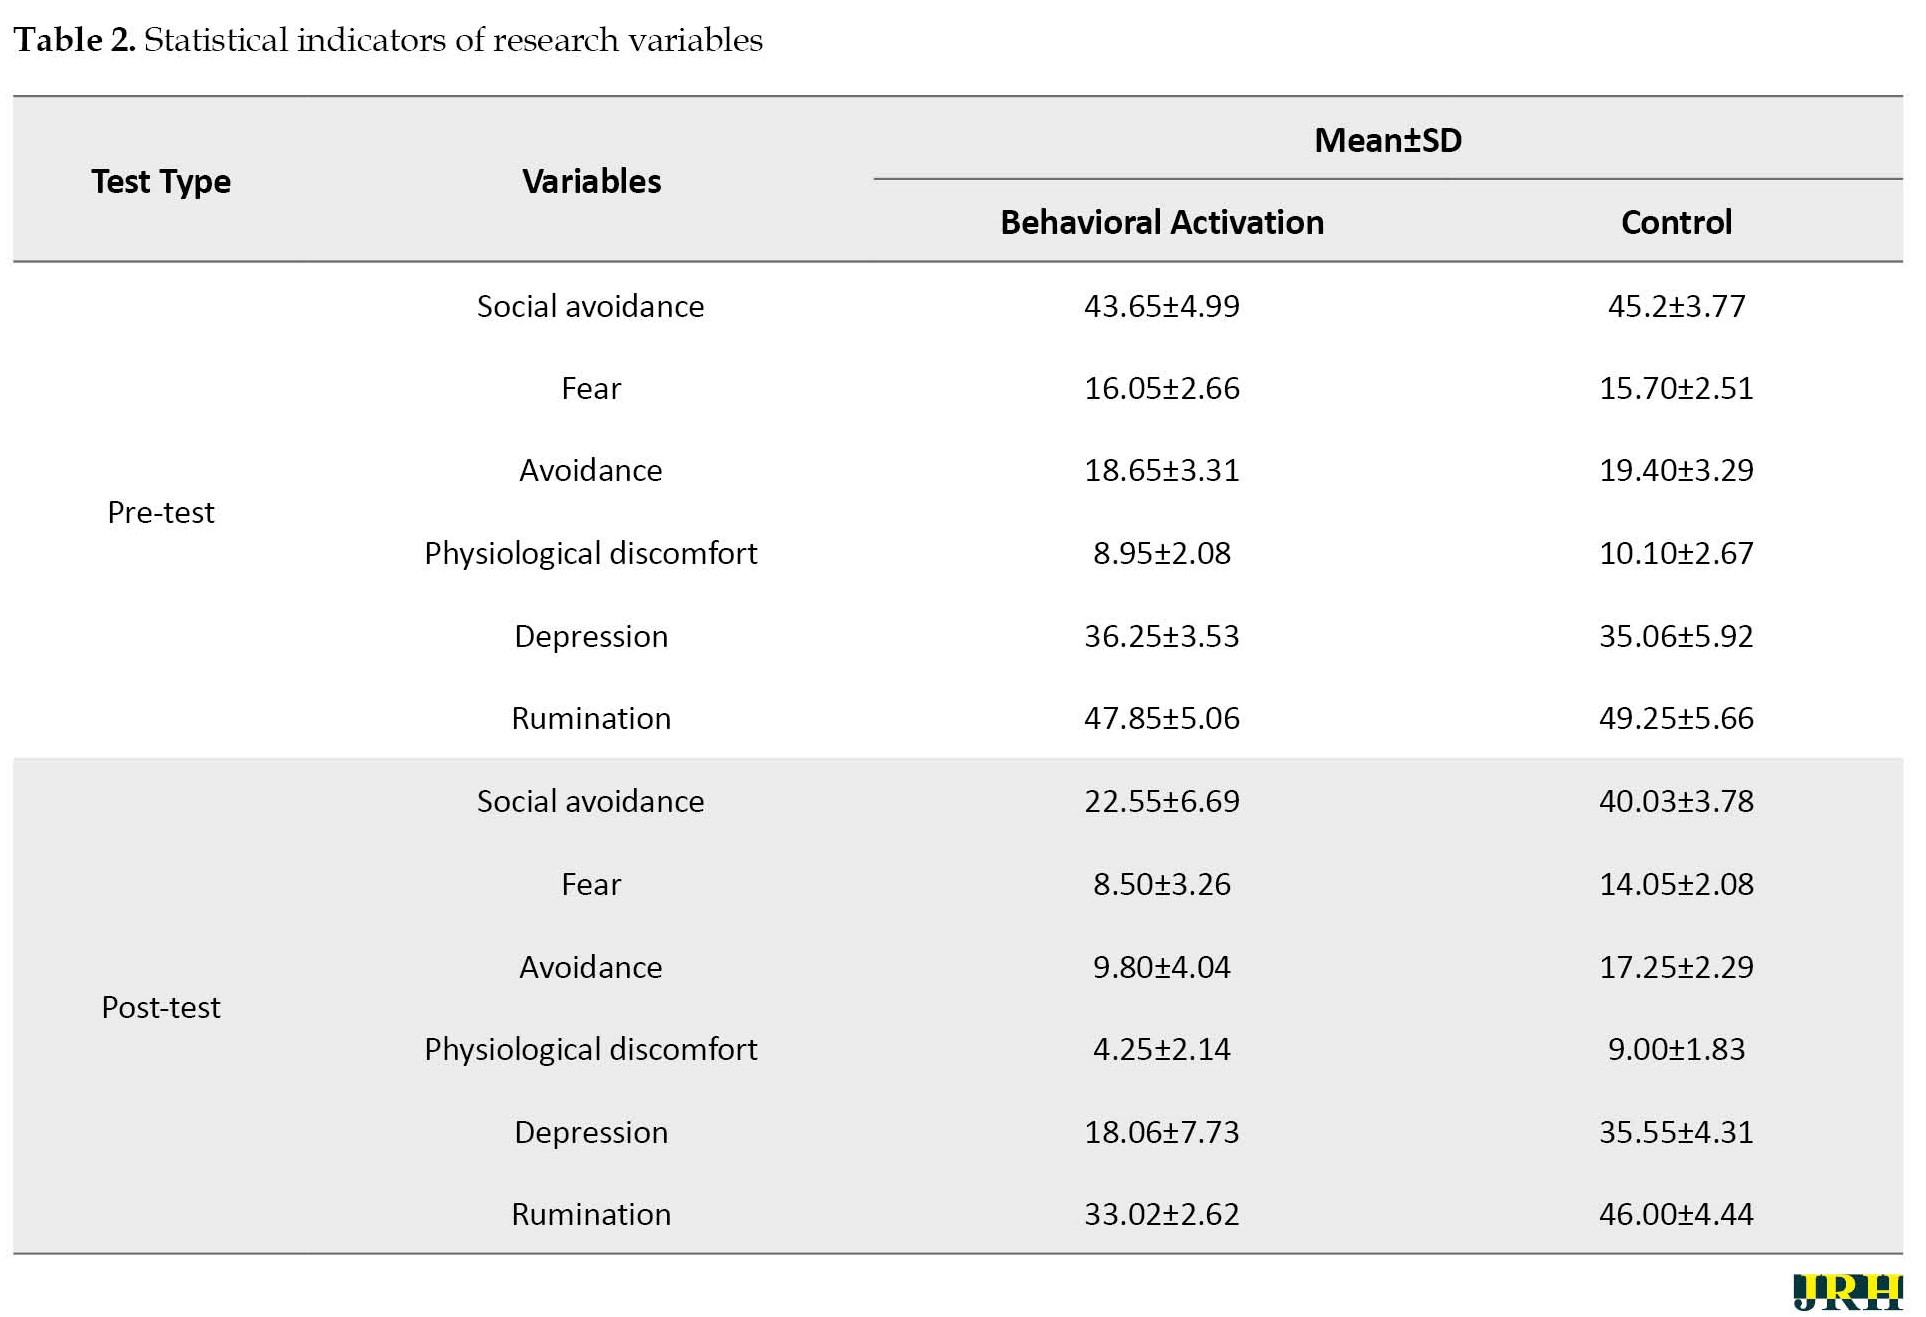
Task: Click pre-test Rumination control value 49.25±5.66
Action: (1676, 718)
